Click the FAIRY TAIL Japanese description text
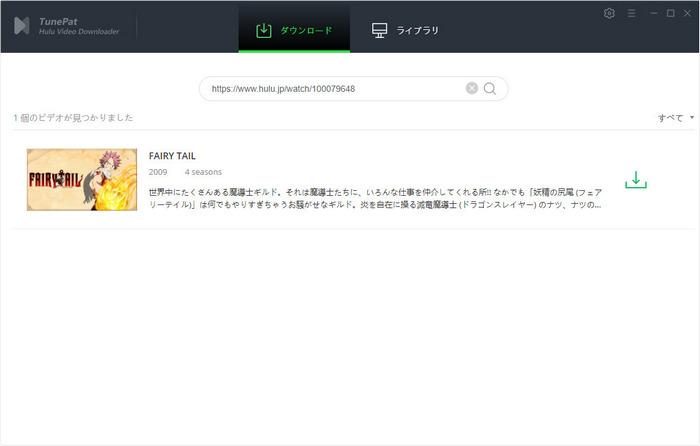Screen dimensions: 700x446 [x=375, y=198]
